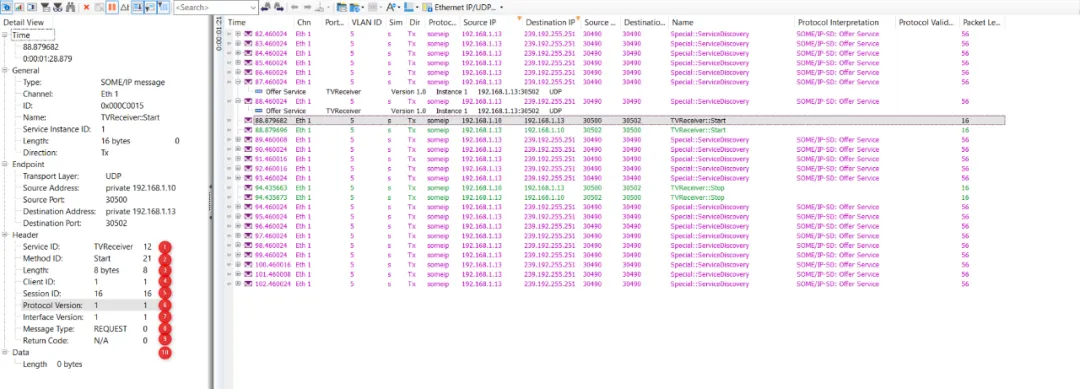Open the font size Aᵃ dropdown

[x=399, y=7]
